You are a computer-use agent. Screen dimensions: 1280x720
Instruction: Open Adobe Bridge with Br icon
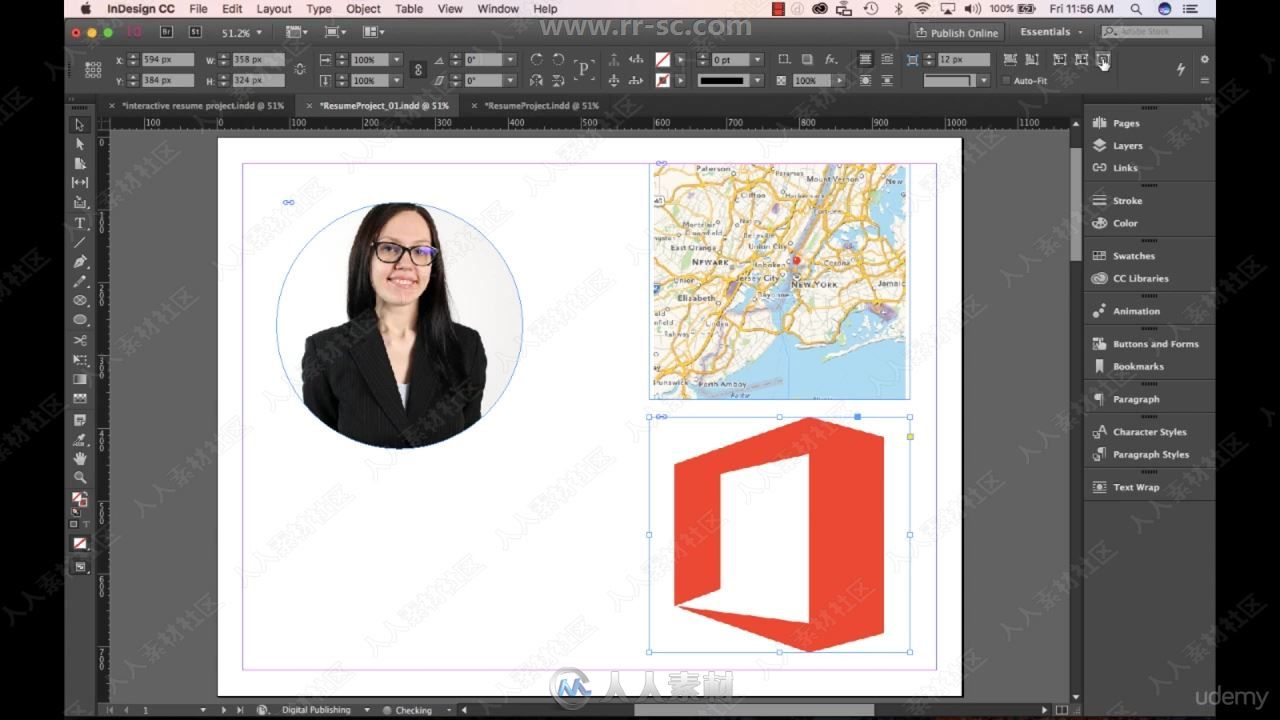tap(166, 32)
